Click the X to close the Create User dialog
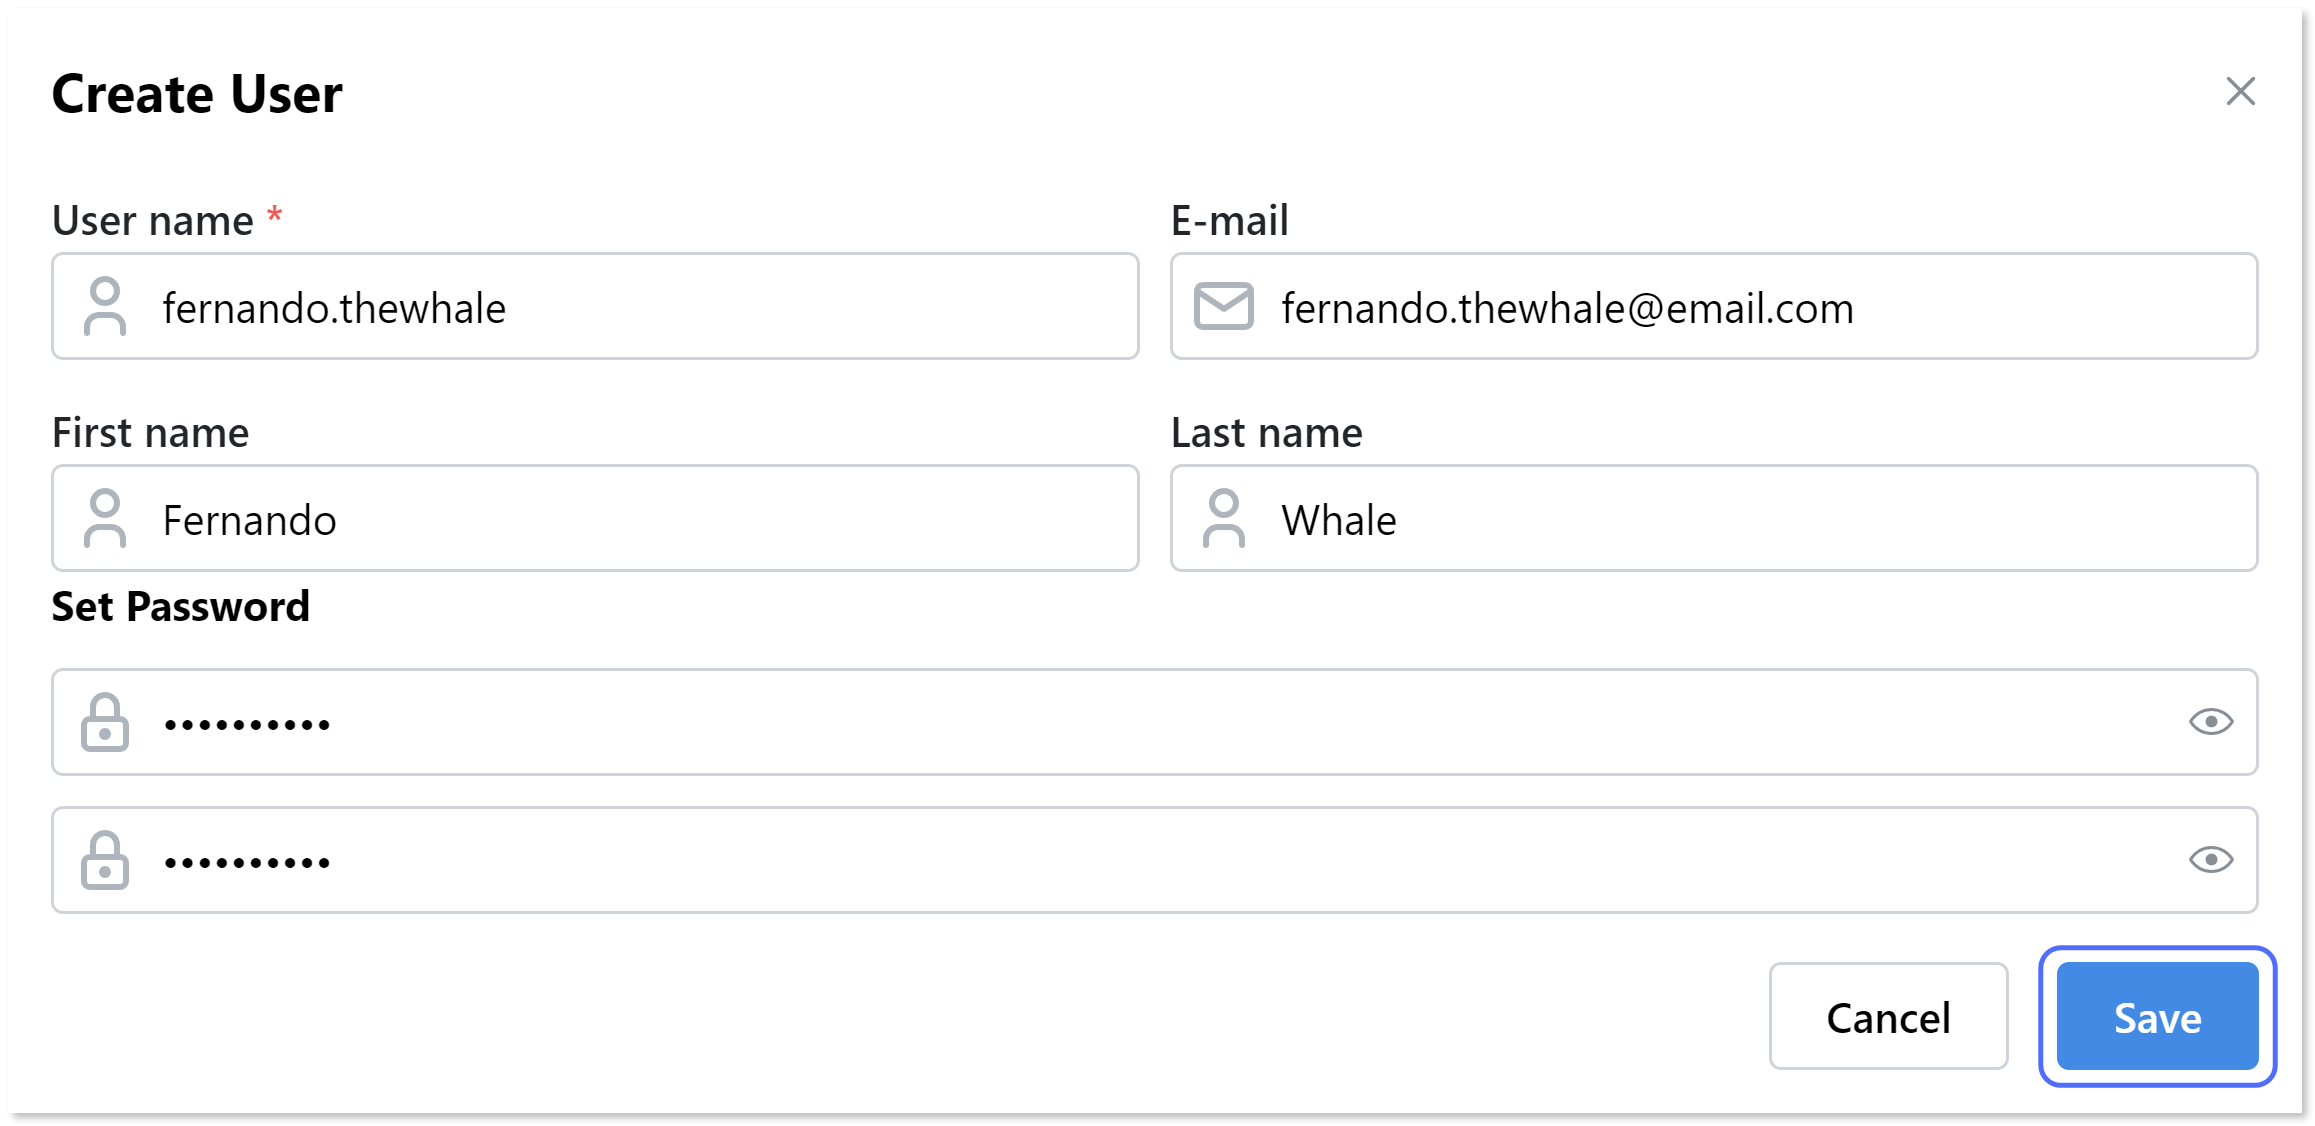Screen dimensions: 2315x1126 coord(2241,92)
